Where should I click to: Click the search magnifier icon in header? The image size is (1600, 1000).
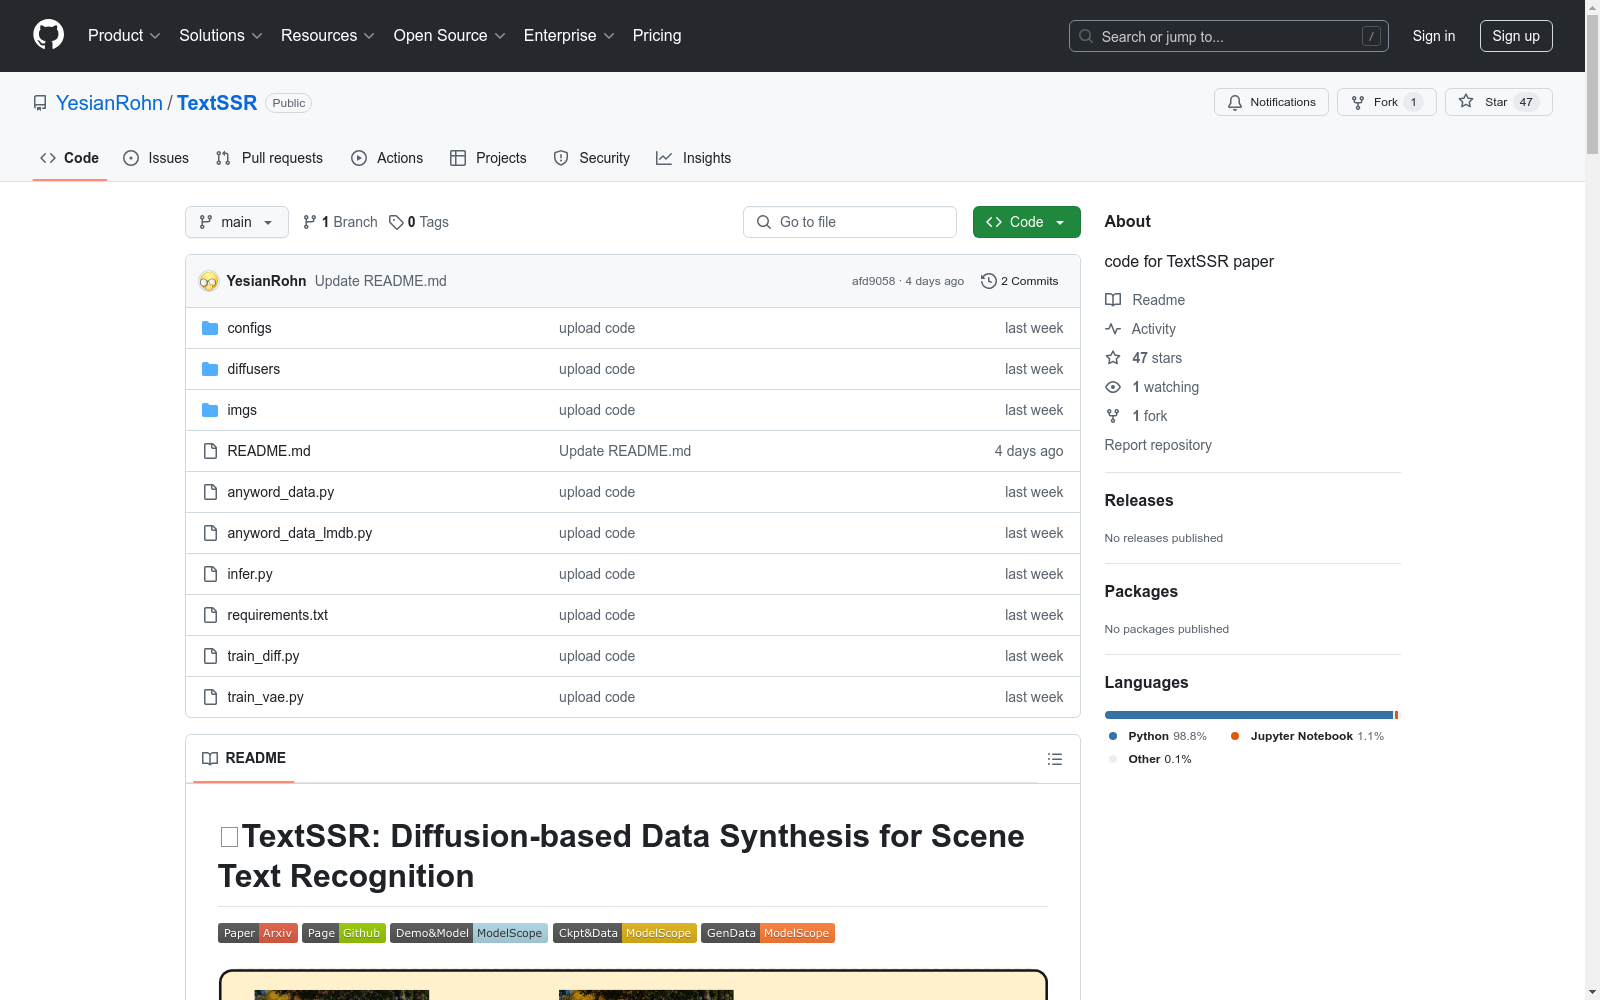click(x=1086, y=36)
